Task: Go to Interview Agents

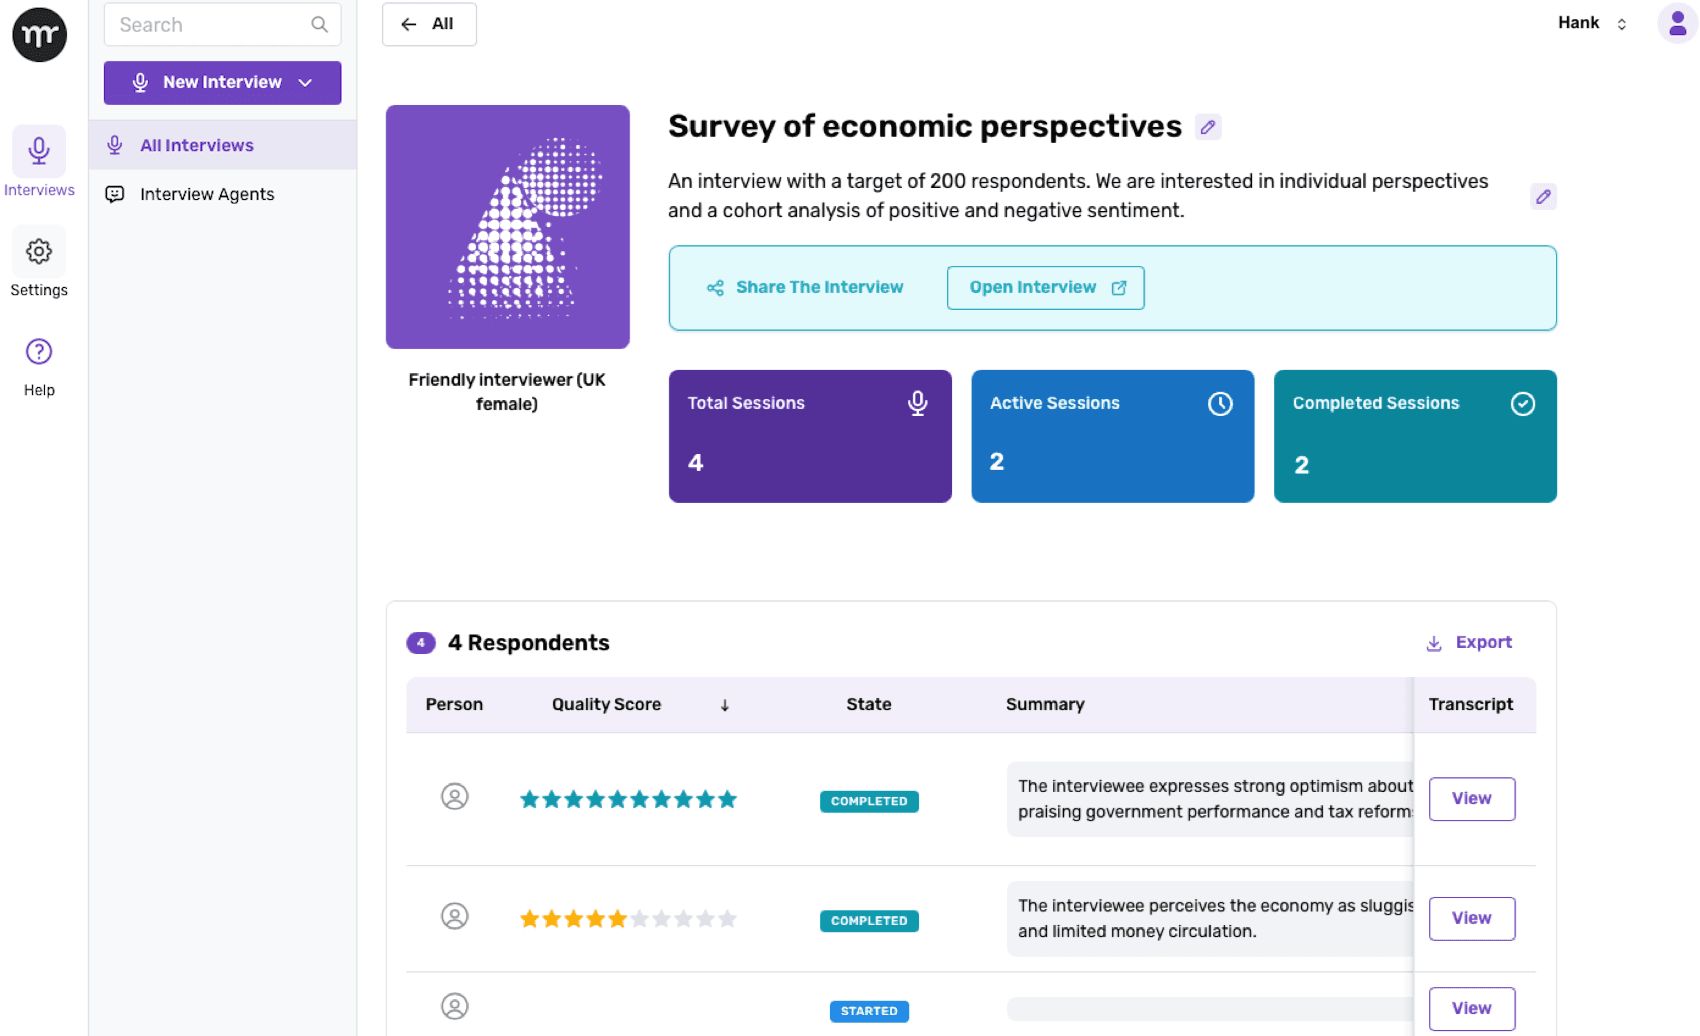Action: [x=206, y=194]
